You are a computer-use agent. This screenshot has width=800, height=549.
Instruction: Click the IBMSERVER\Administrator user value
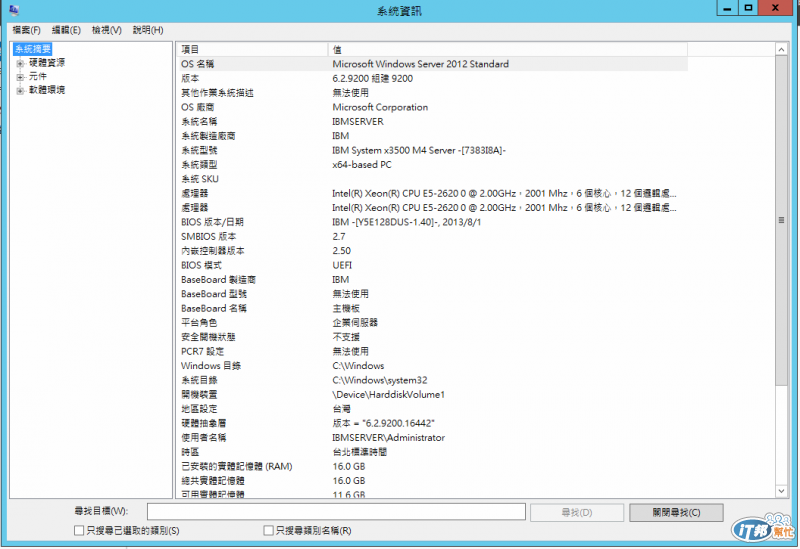[388, 438]
